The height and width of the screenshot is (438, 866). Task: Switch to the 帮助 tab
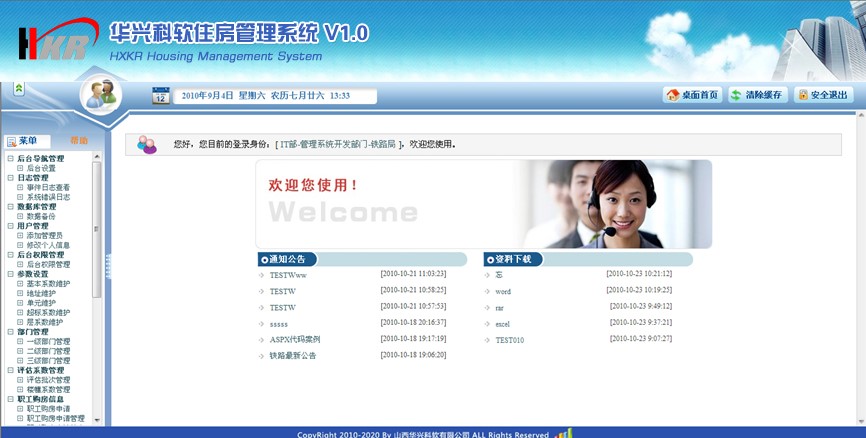coord(79,141)
